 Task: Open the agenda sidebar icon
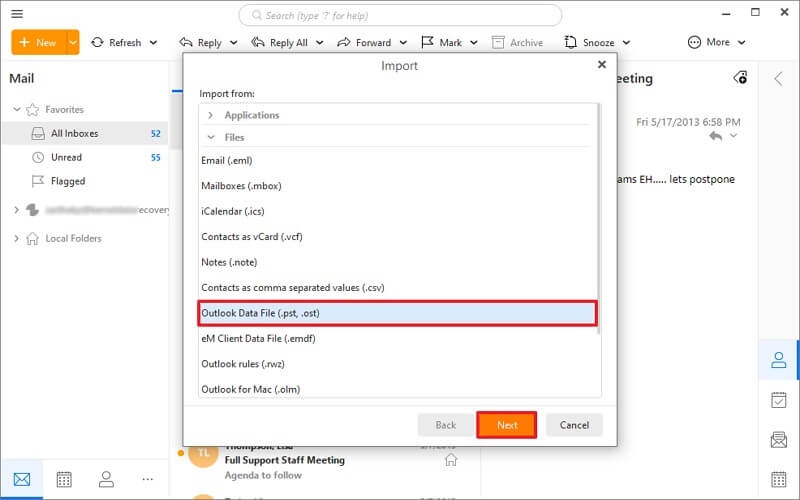[779, 401]
